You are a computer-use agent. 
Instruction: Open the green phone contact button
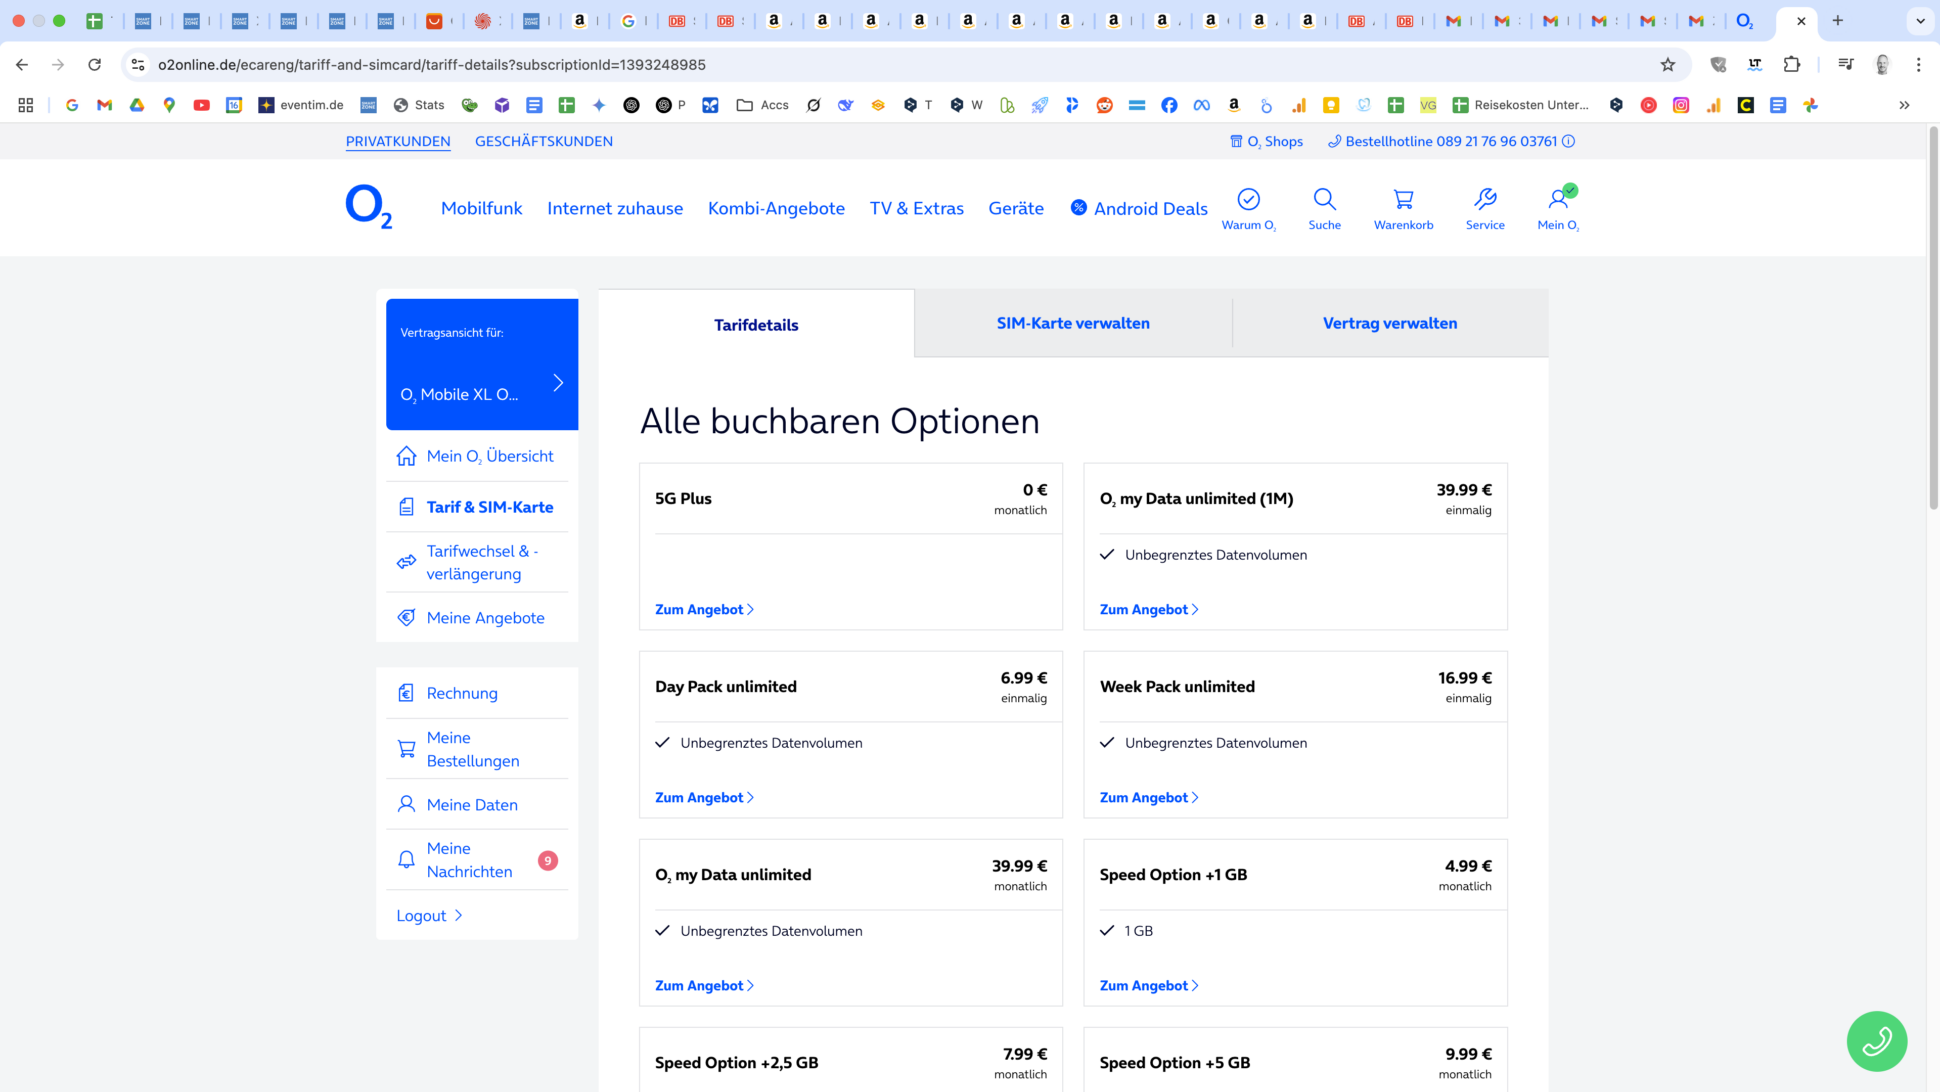pos(1877,1041)
